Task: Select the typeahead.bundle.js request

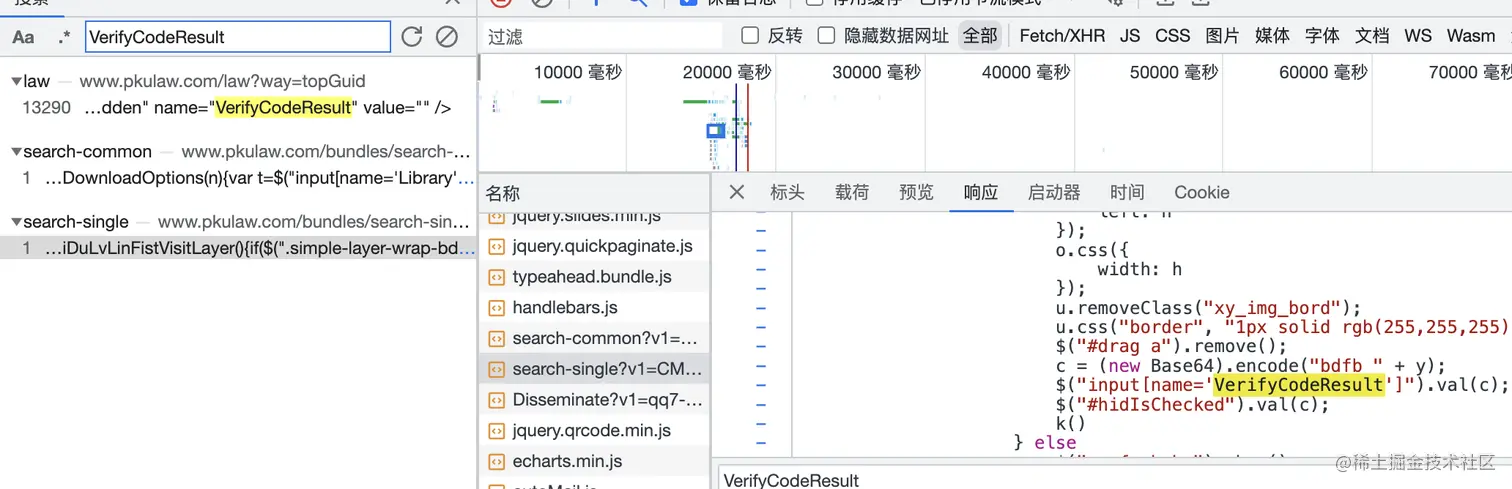Action: [595, 277]
